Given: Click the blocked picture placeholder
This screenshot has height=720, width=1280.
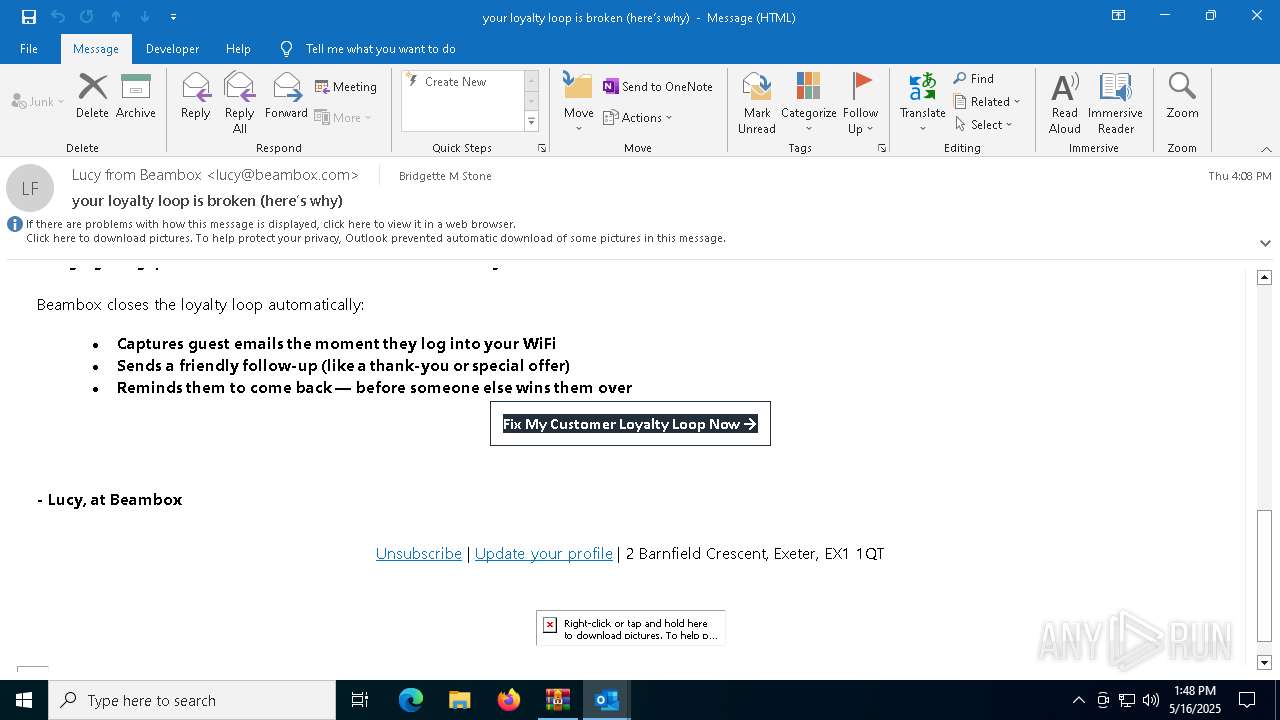Looking at the screenshot, I should tap(630, 628).
